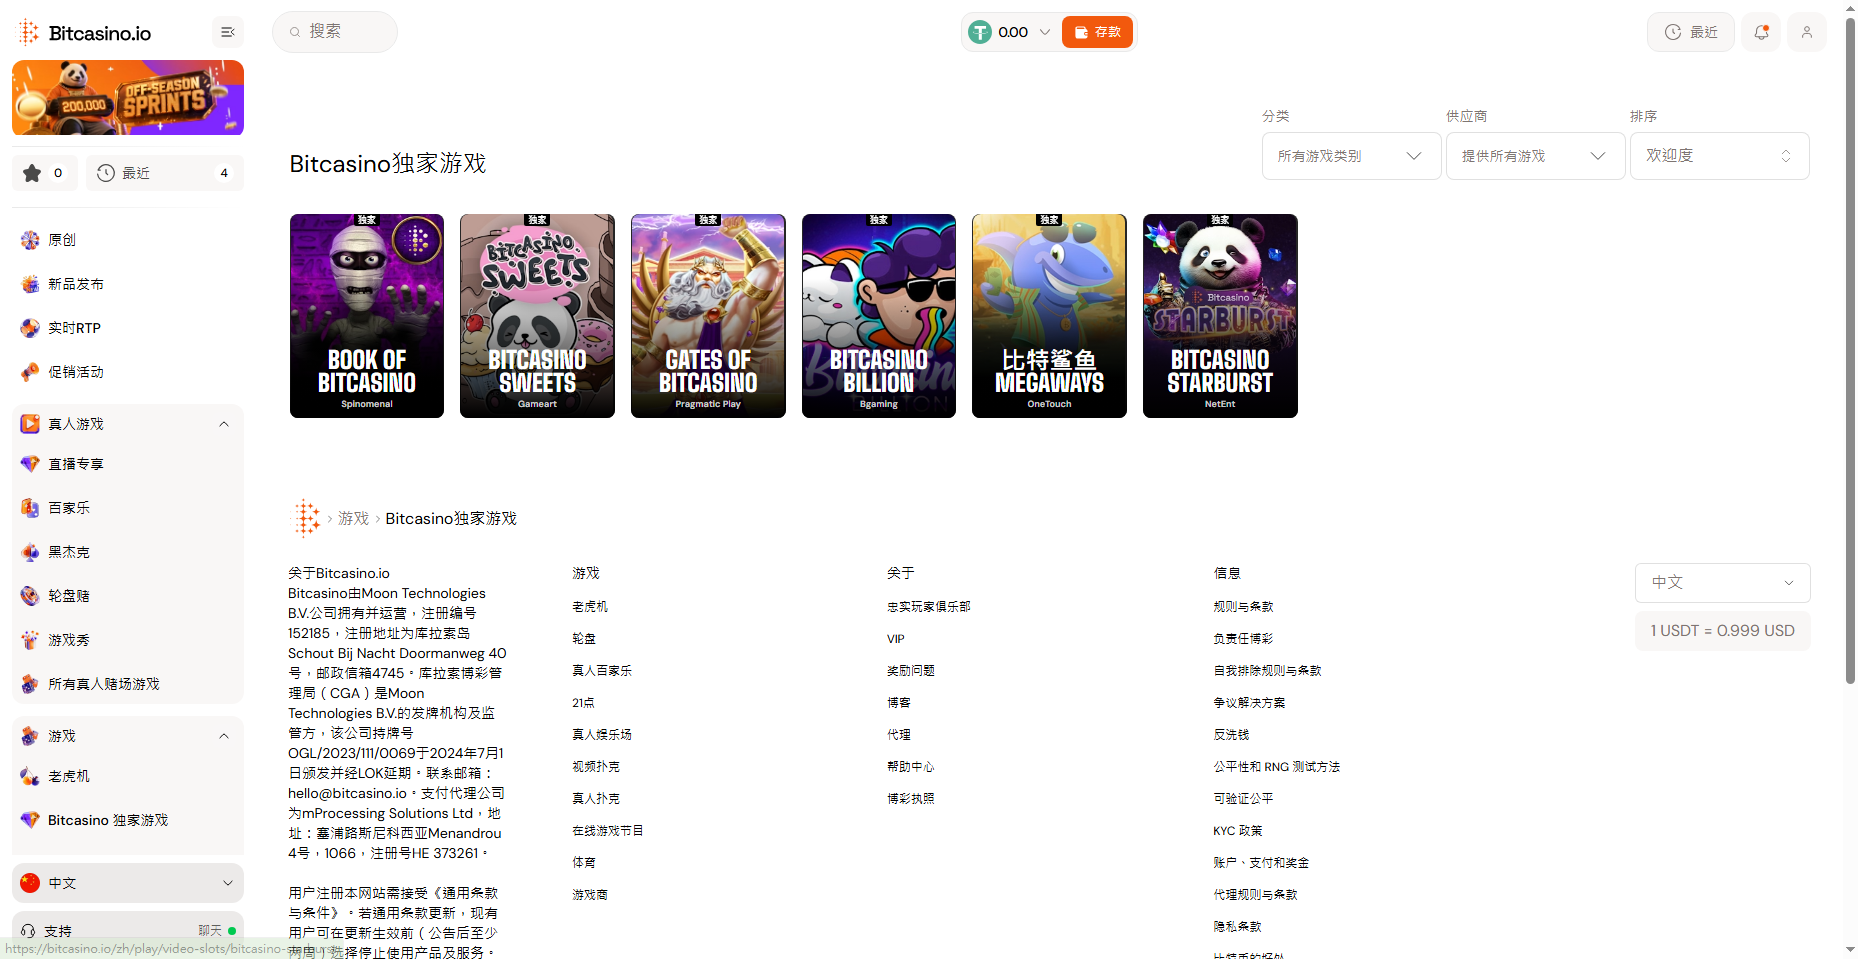Screen dimensions: 1858x959
Task: Collapse the 真人游戏 sidebar section
Action: tap(224, 424)
